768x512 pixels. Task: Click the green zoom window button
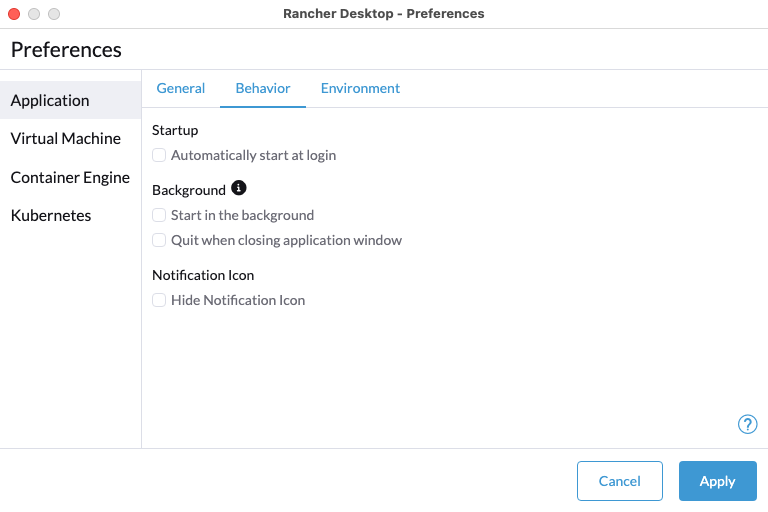point(54,14)
